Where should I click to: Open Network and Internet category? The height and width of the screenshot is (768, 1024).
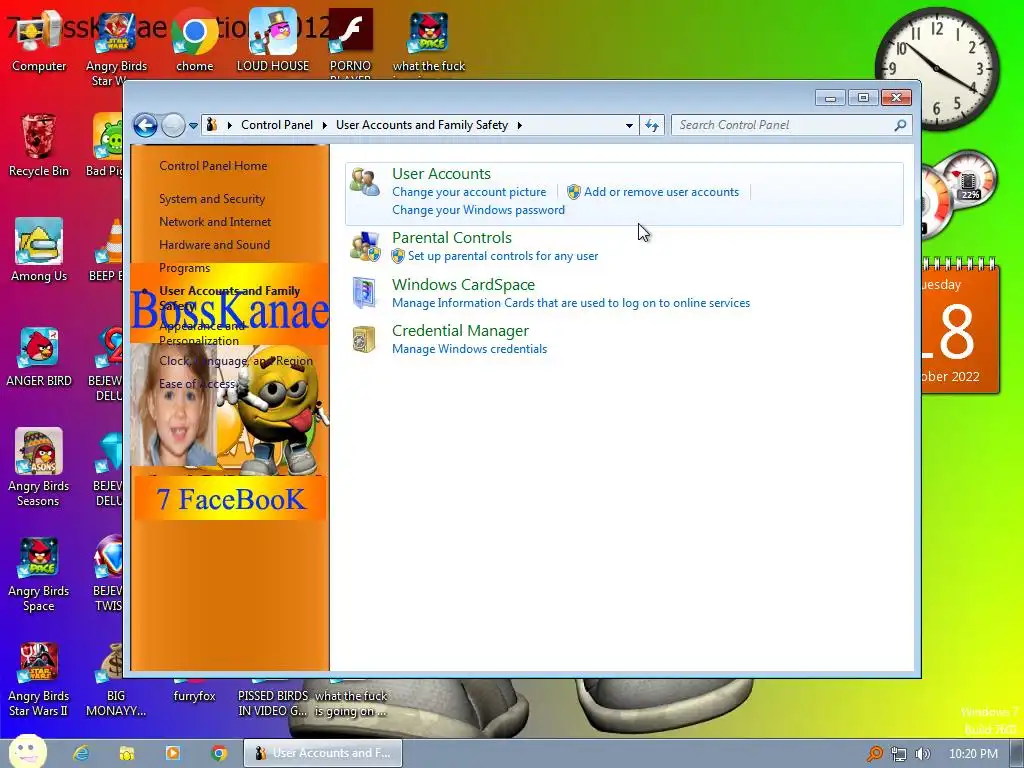click(215, 222)
